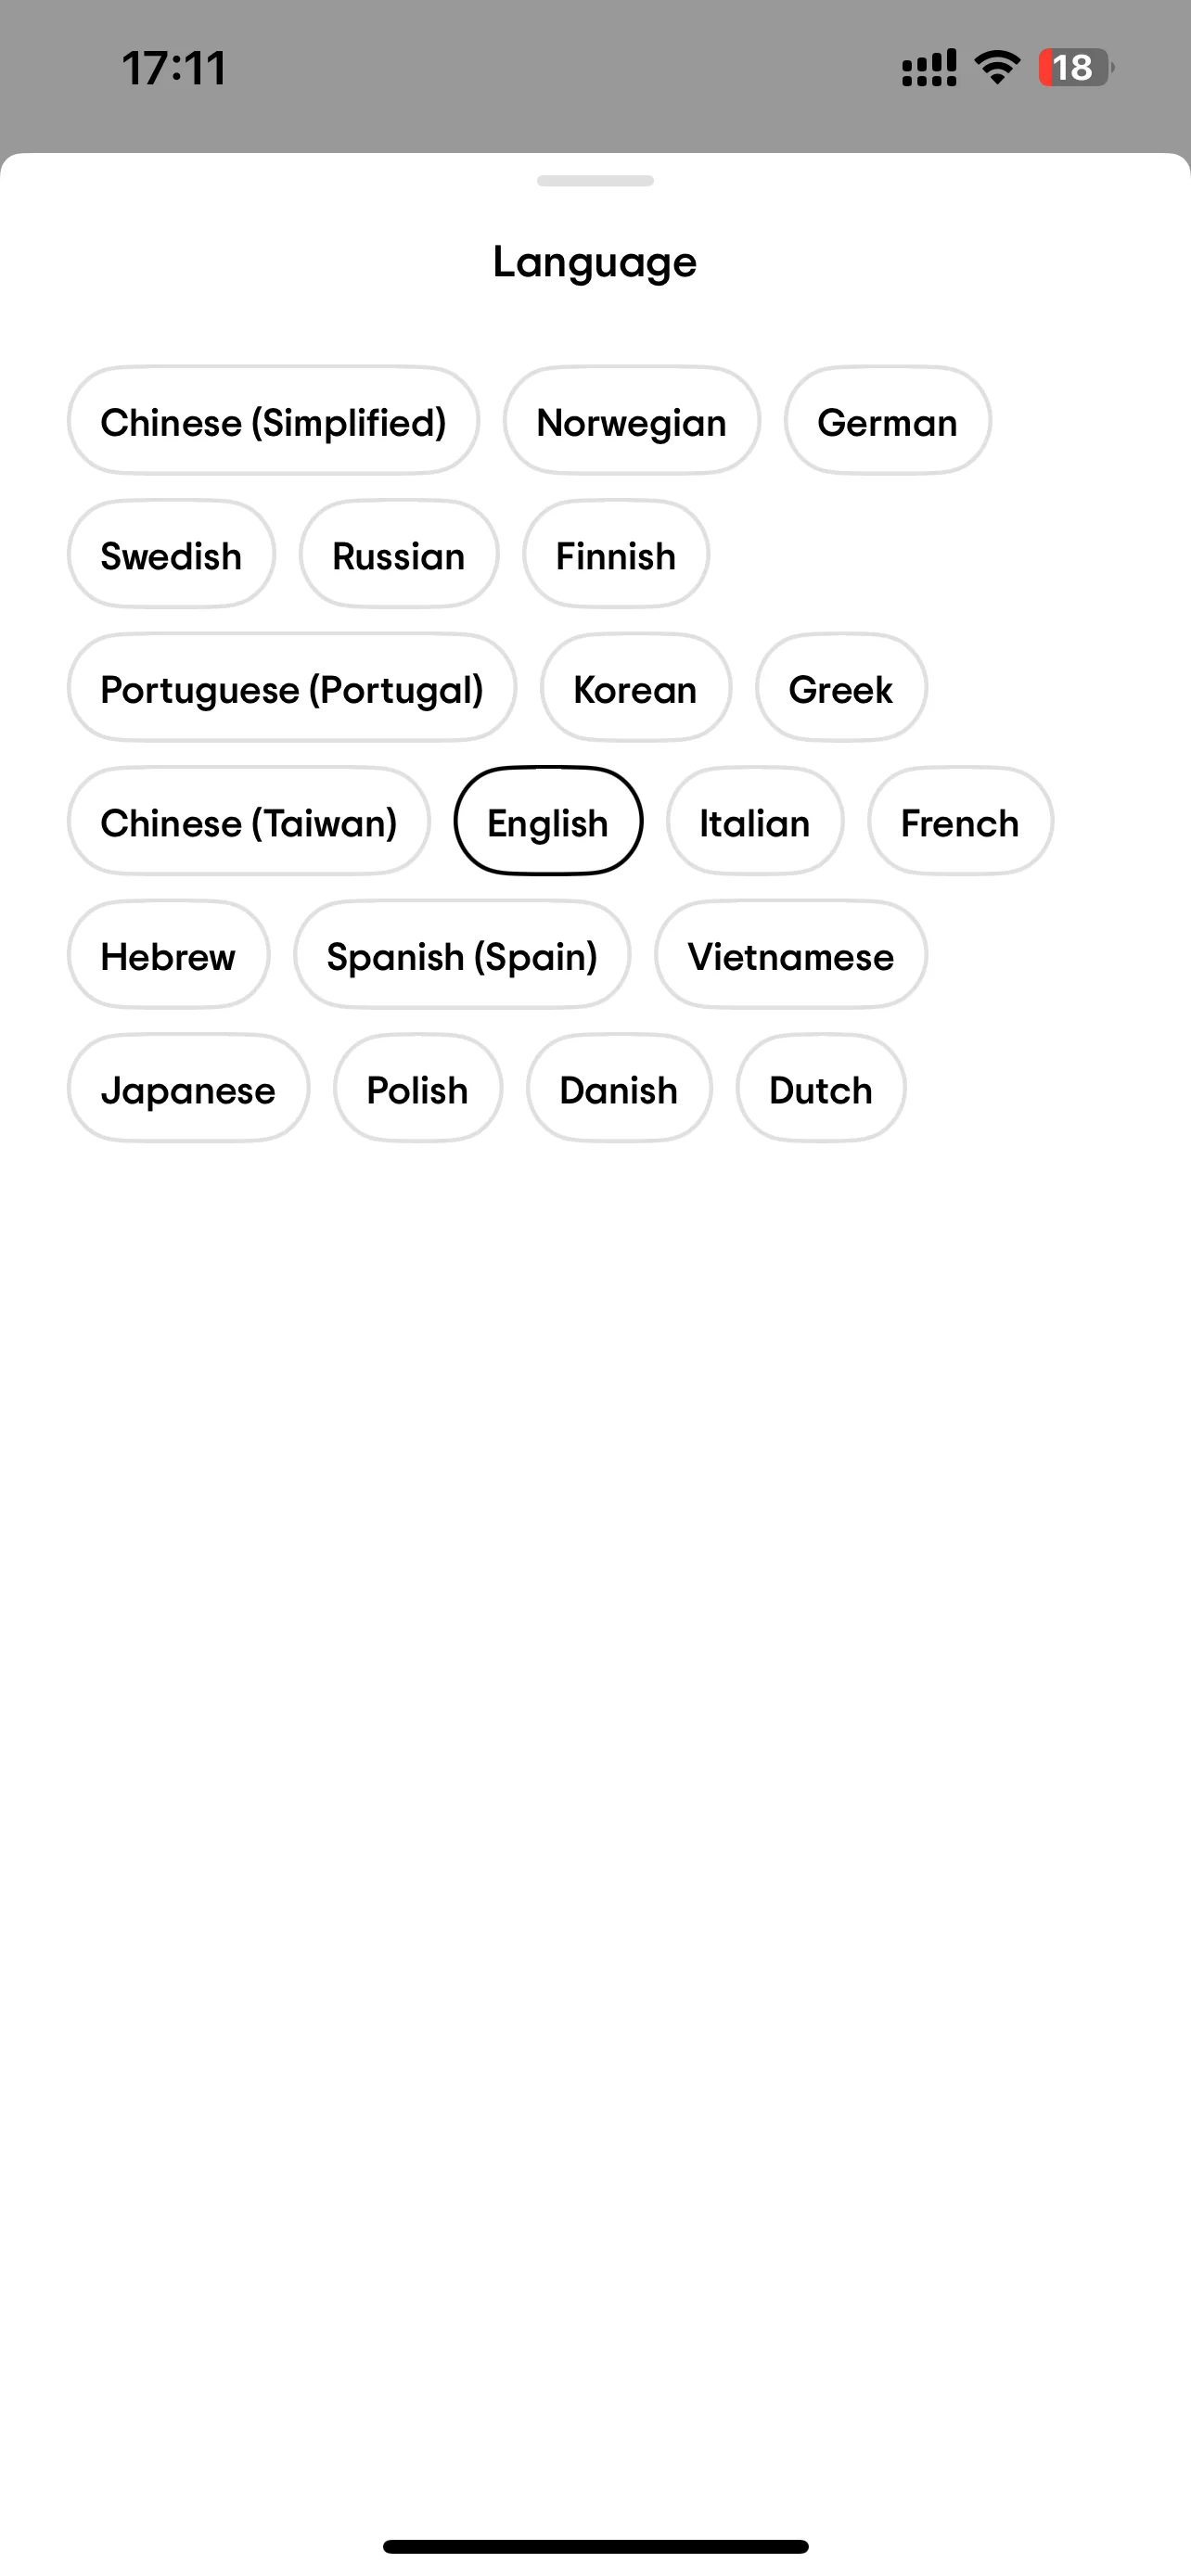Switch to Vietnamese language
This screenshot has width=1191, height=2576.
pos(791,955)
